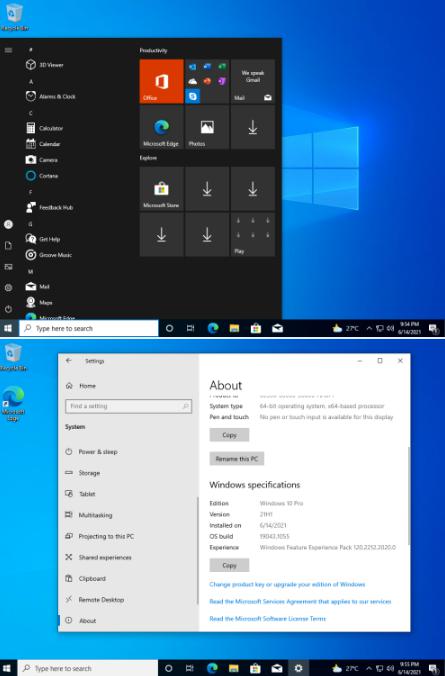Click the user account icon in Start rail
The height and width of the screenshot is (676, 445).
tap(8, 224)
